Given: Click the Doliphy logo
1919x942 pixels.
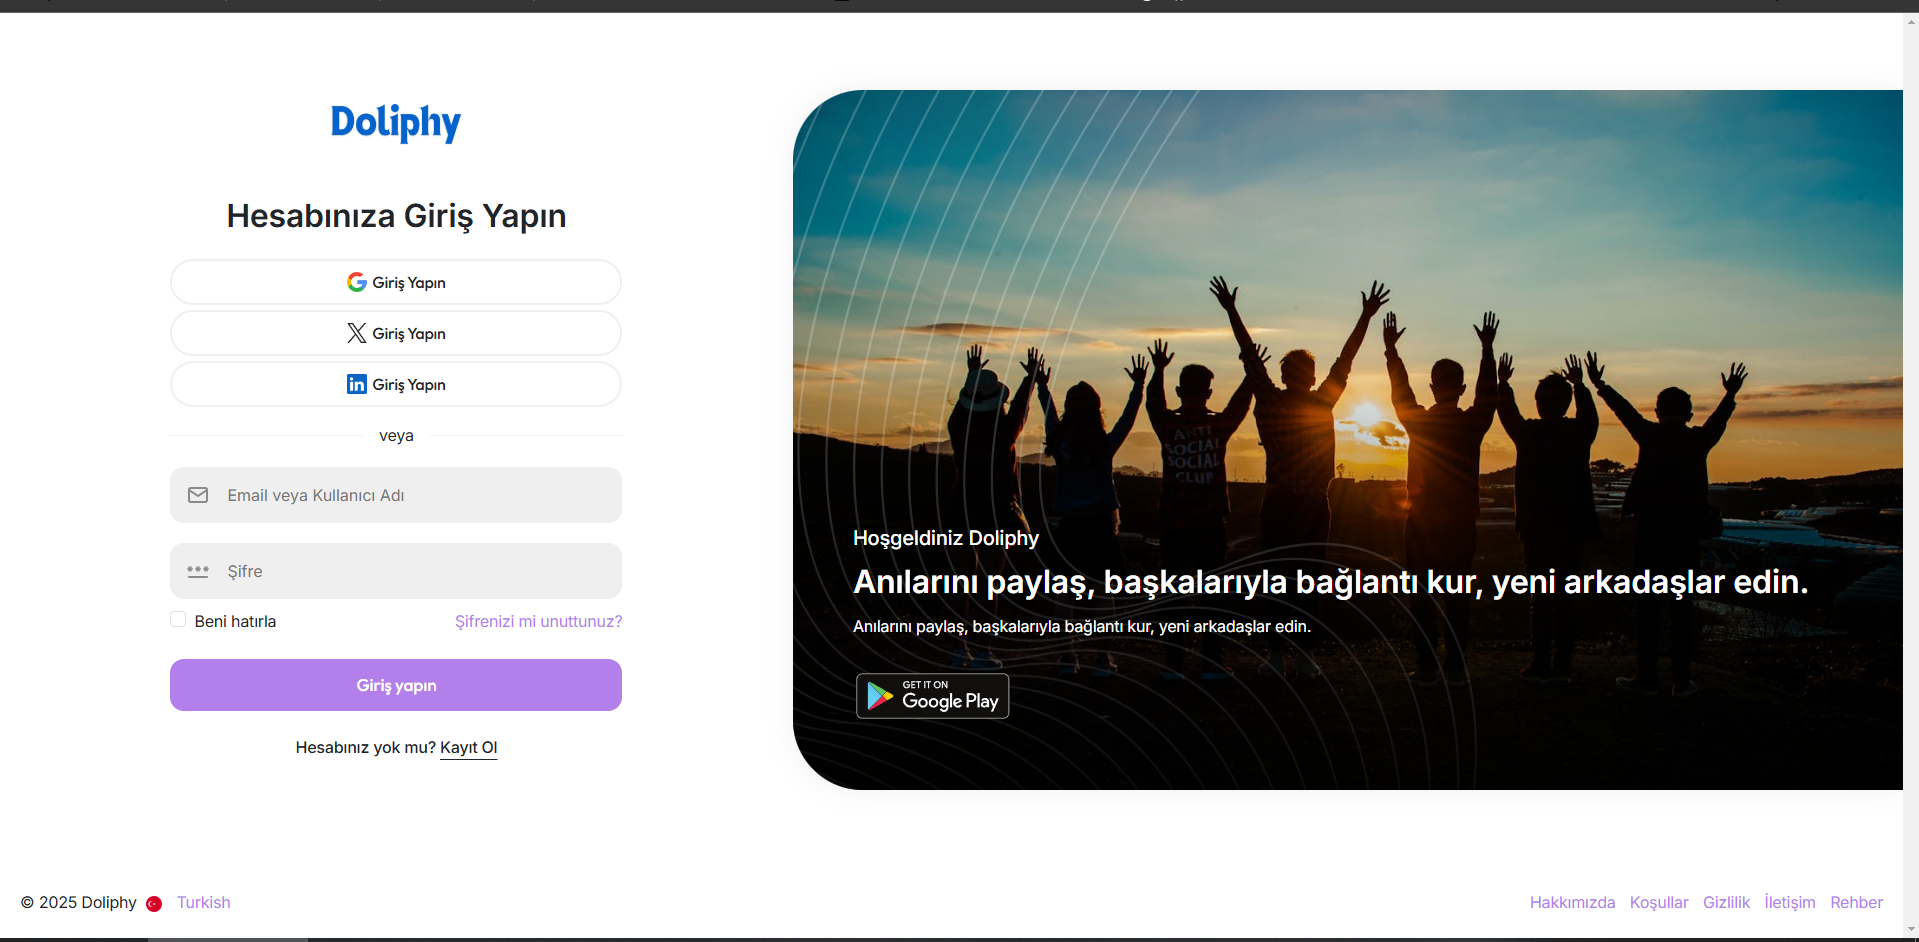Looking at the screenshot, I should pyautogui.click(x=396, y=122).
